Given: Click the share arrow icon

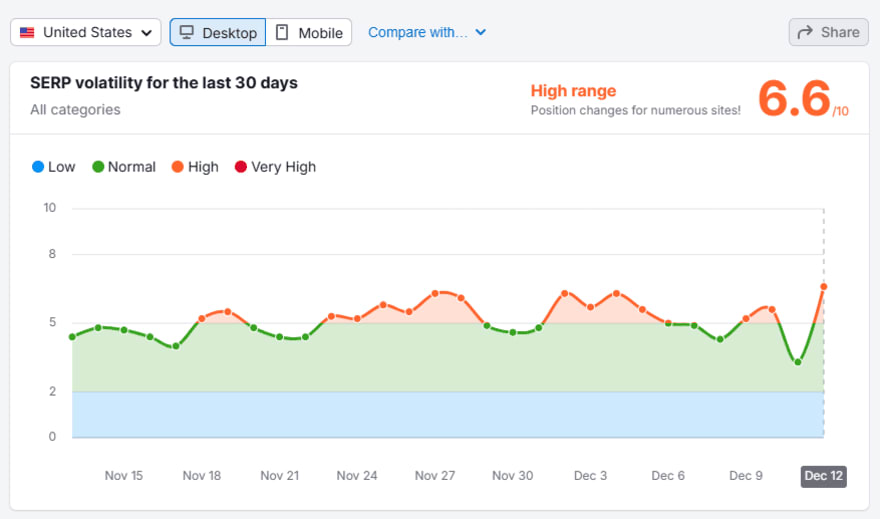Looking at the screenshot, I should click(x=805, y=32).
